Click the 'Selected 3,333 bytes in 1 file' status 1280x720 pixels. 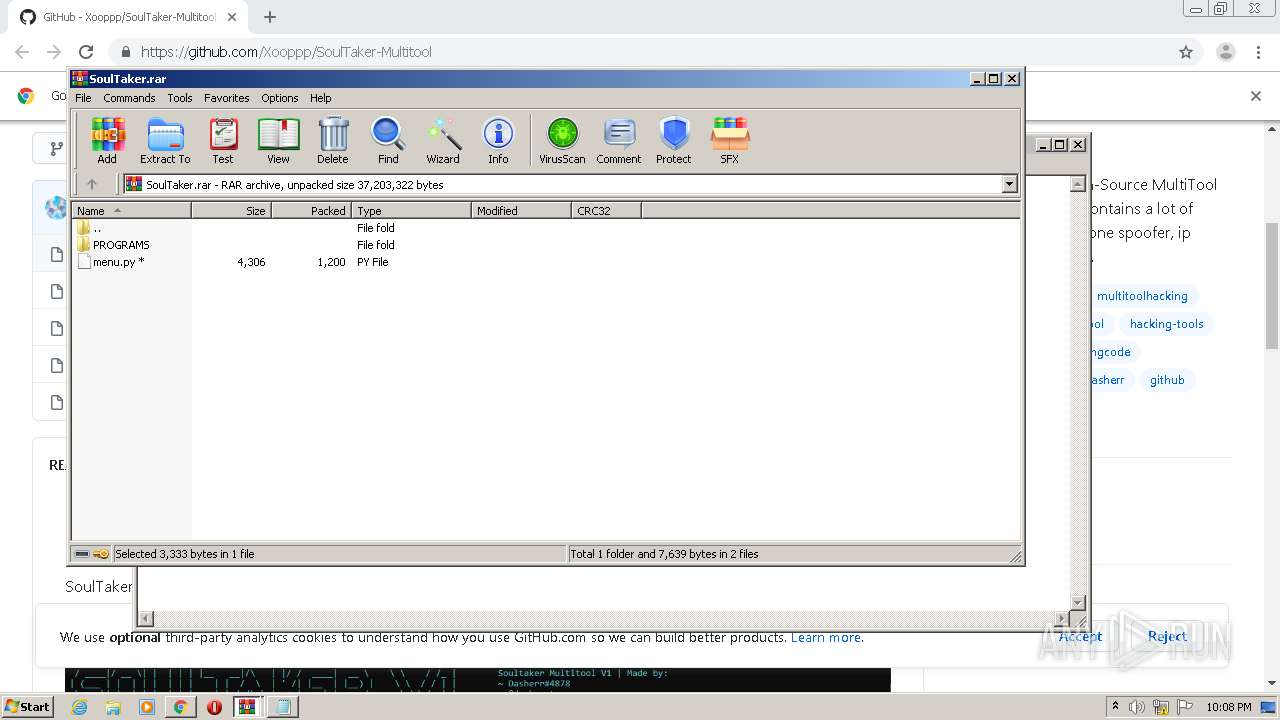pyautogui.click(x=185, y=554)
